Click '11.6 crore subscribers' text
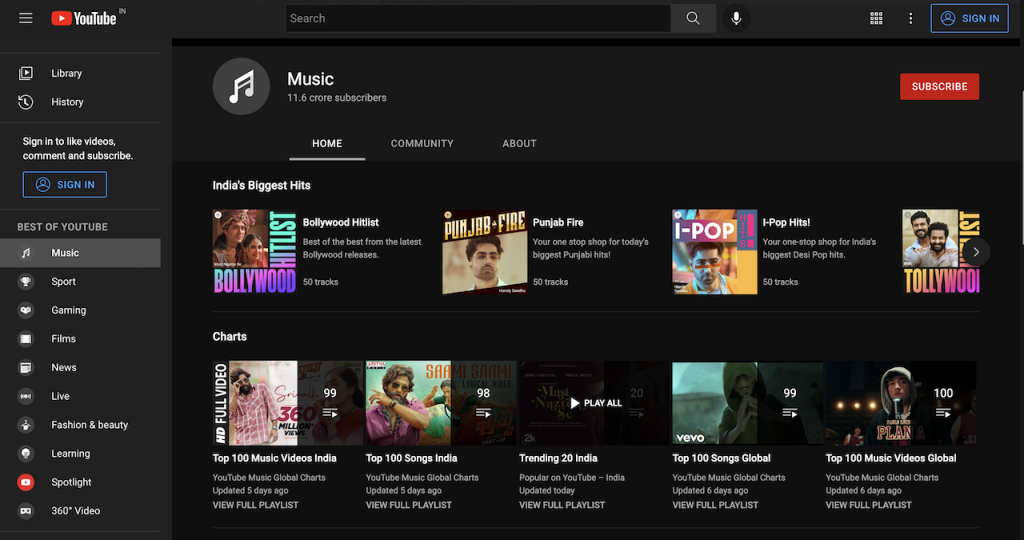The image size is (1024, 540). tap(336, 98)
